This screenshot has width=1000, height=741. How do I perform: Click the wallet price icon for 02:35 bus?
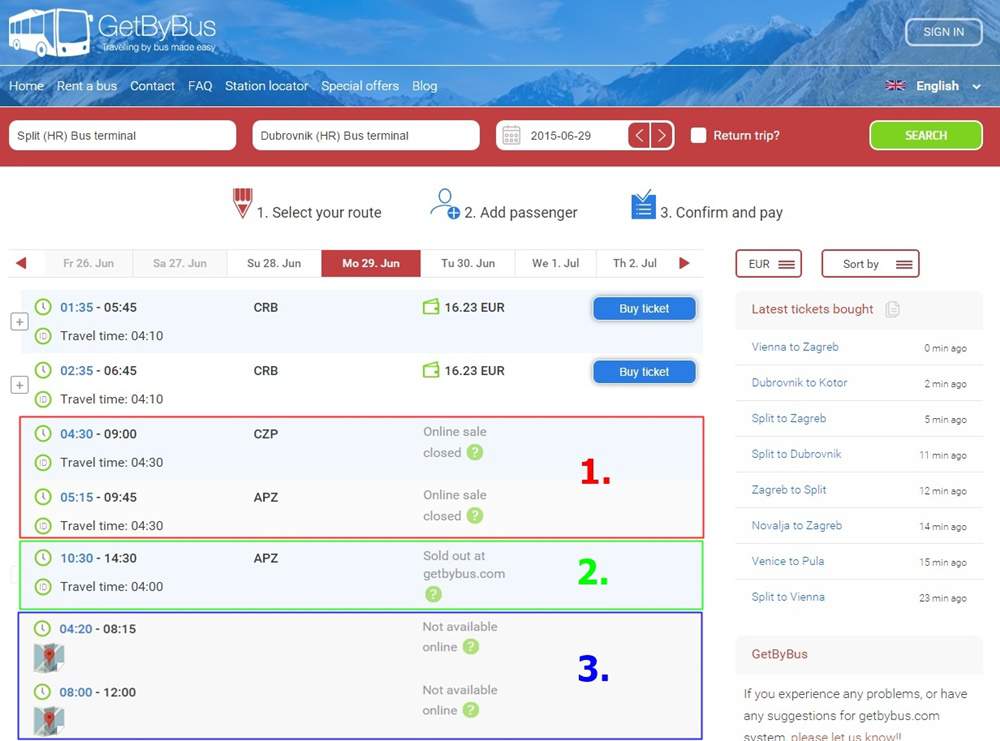(431, 370)
